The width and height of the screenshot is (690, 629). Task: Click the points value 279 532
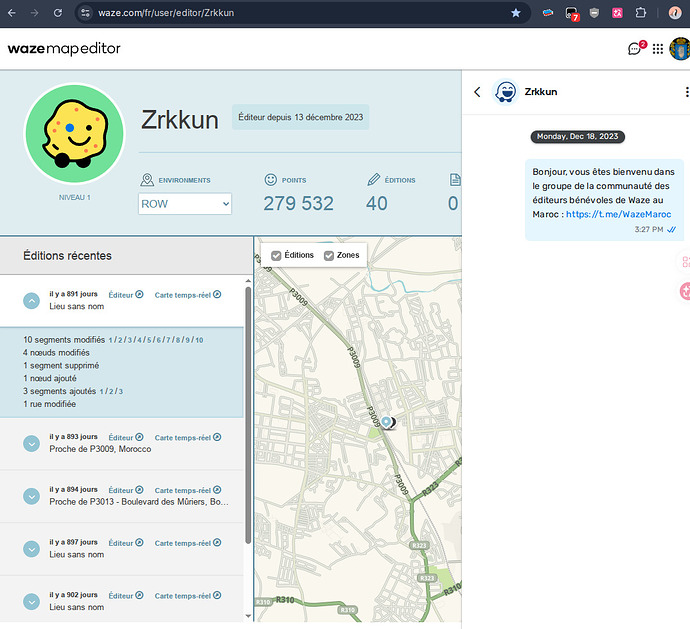coord(298,204)
